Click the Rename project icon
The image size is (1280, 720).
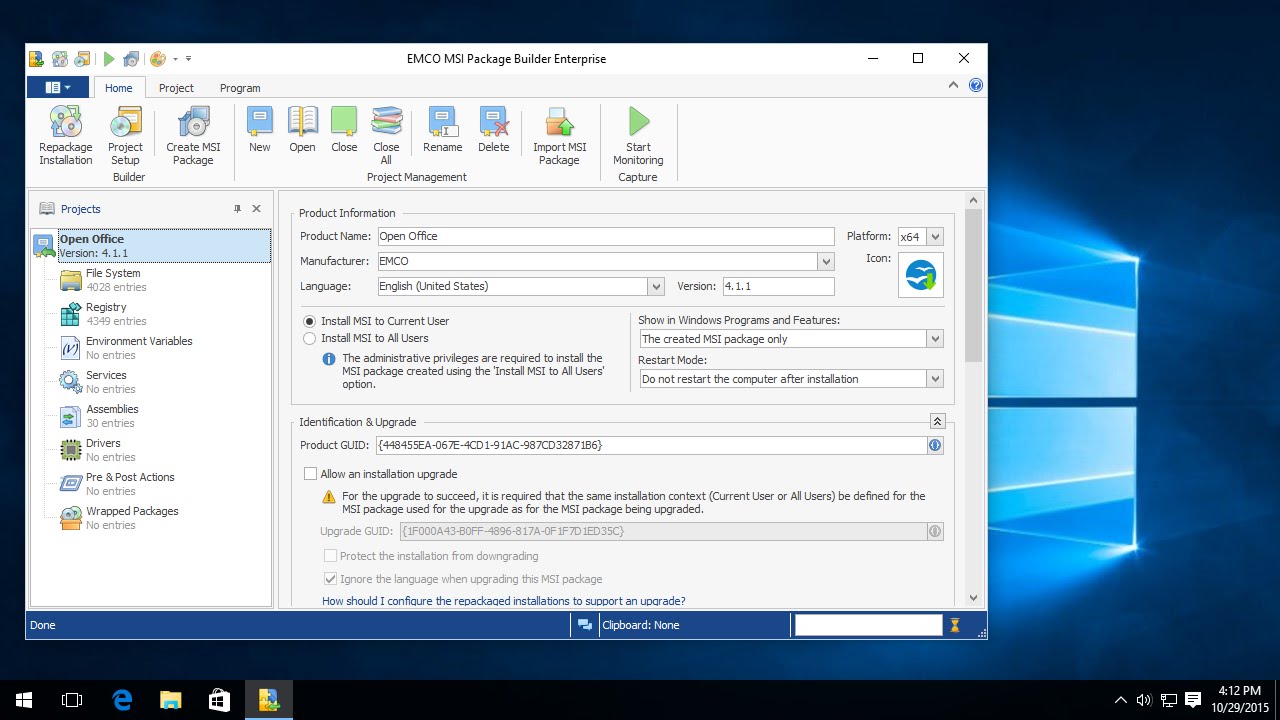click(x=442, y=130)
